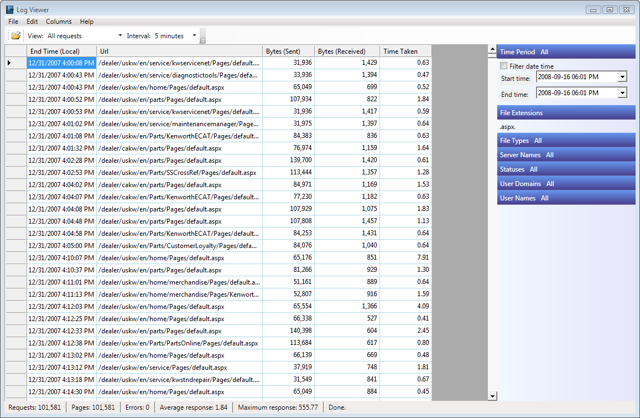Open the View dropdown showing All requests
The image size is (640, 418).
120,36
